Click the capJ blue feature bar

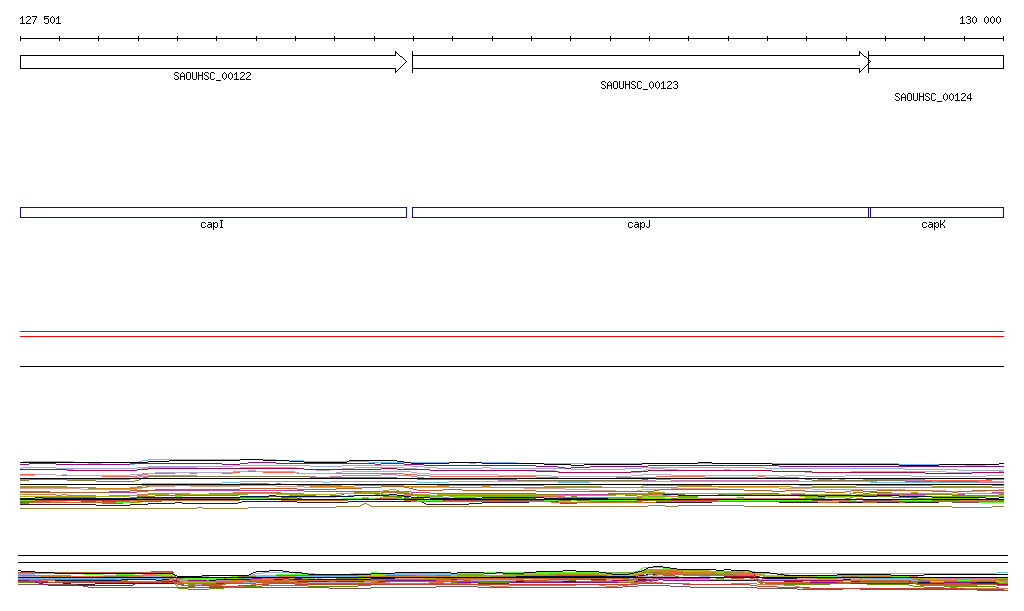coord(640,212)
